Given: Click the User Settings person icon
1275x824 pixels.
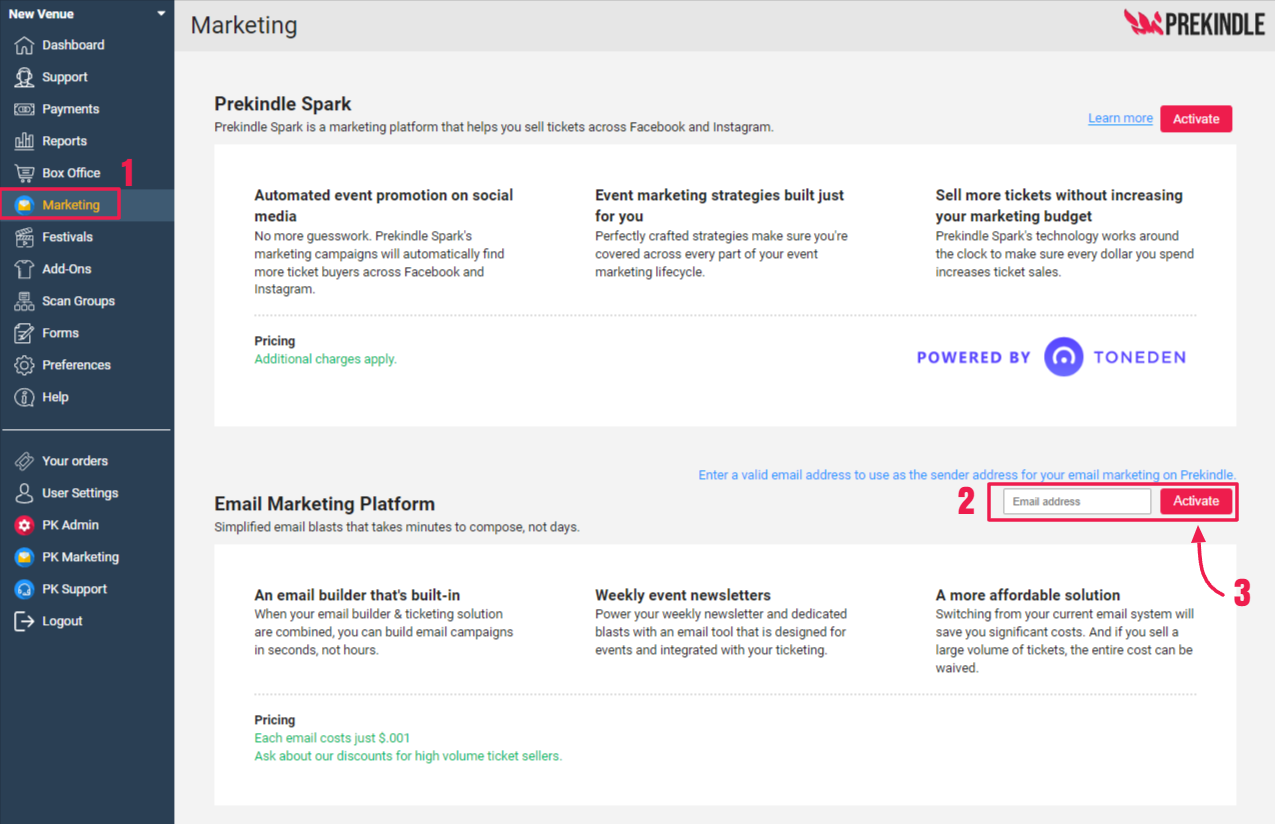Looking at the screenshot, I should [x=24, y=493].
